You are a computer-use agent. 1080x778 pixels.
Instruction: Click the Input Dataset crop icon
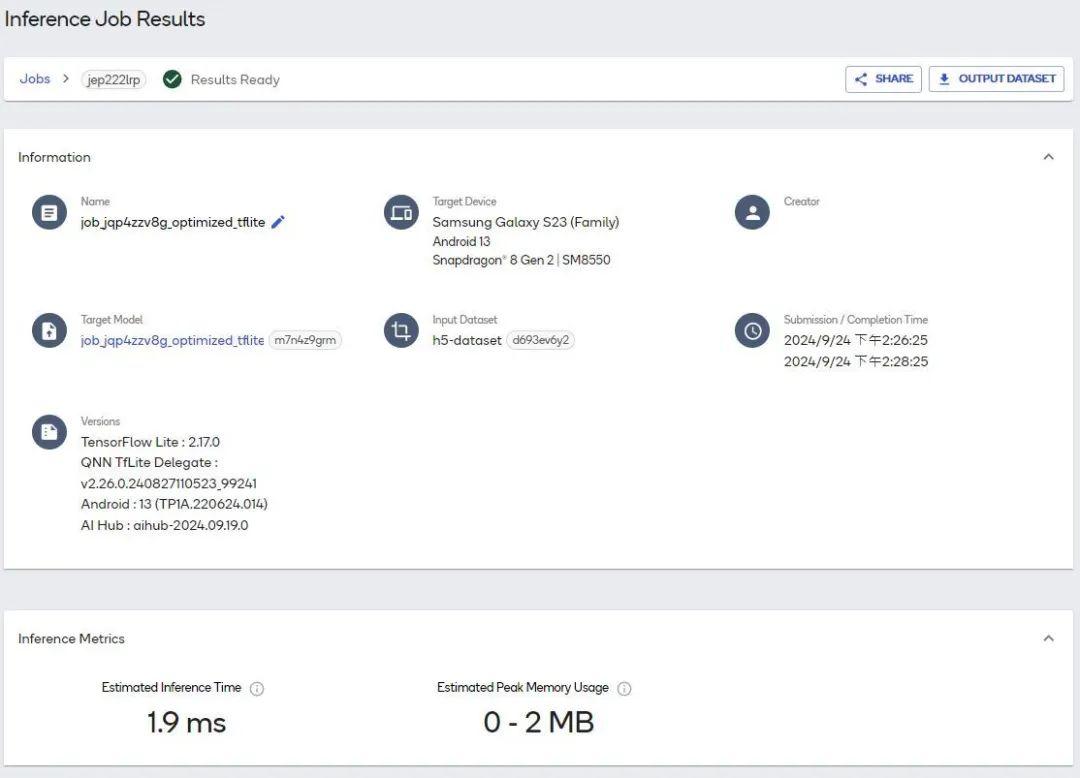pyautogui.click(x=401, y=330)
